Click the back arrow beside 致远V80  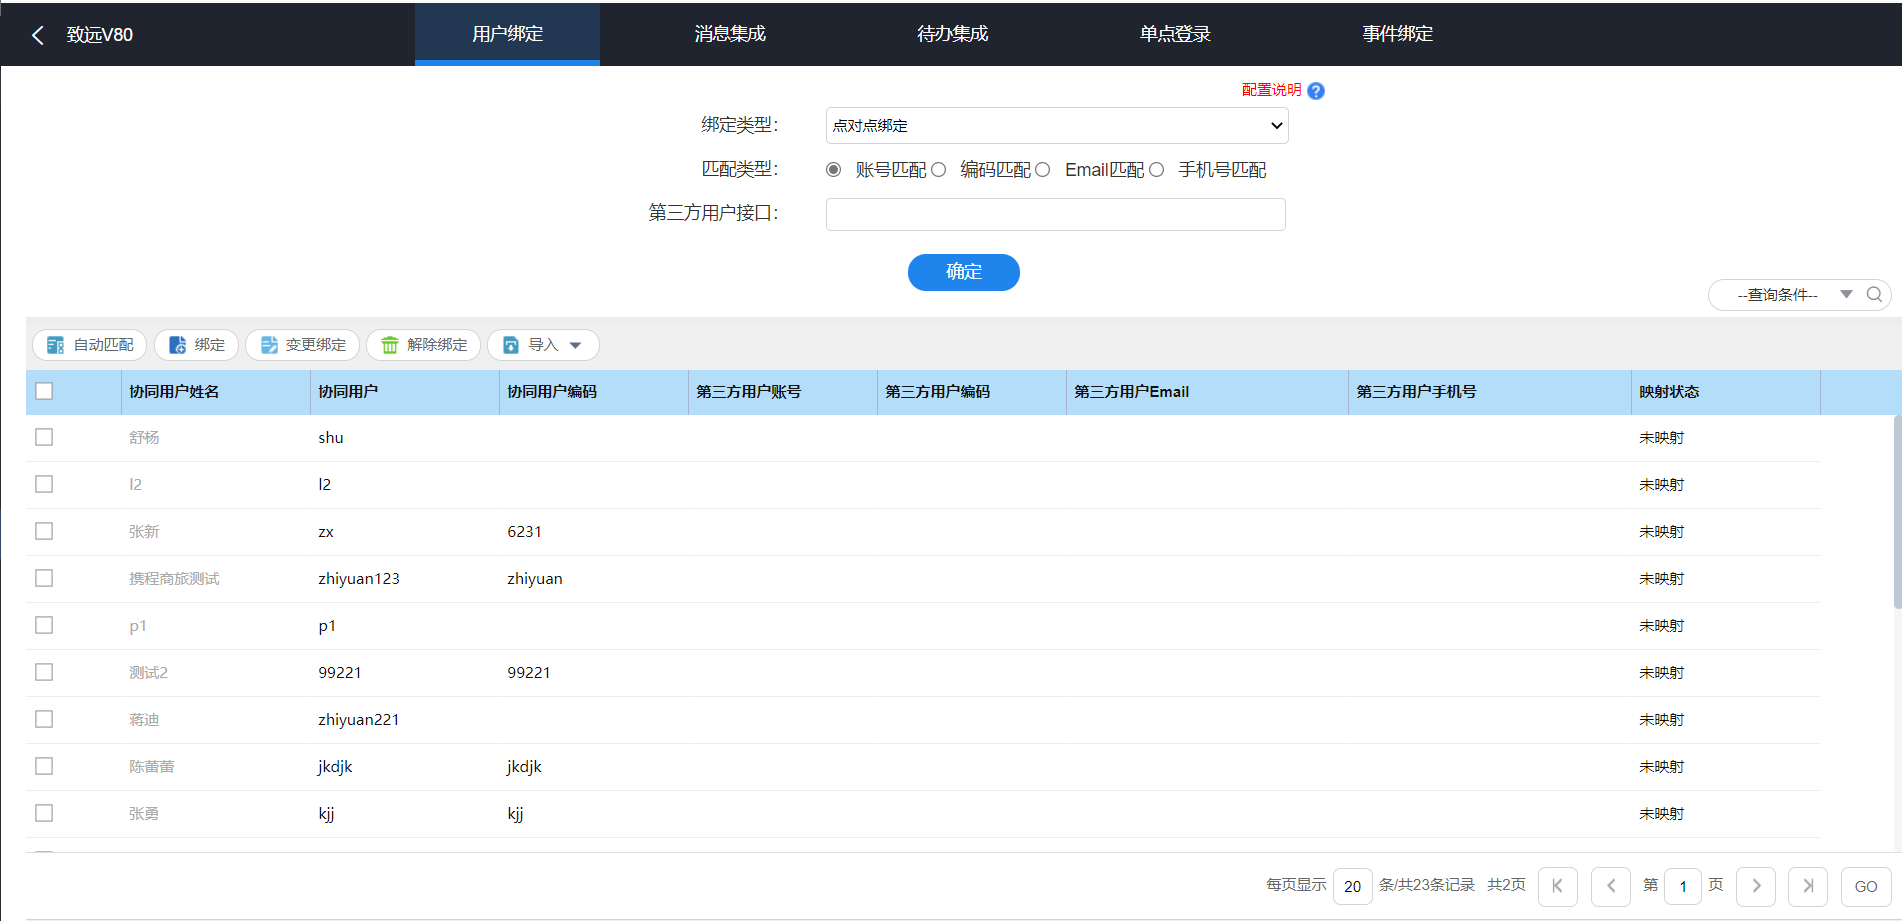(x=38, y=35)
